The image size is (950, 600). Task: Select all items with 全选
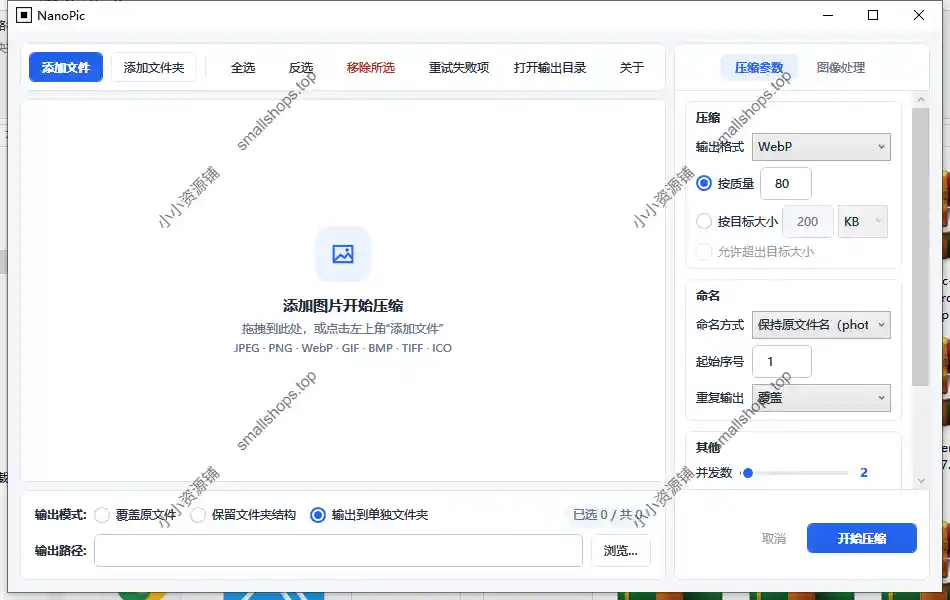(243, 67)
